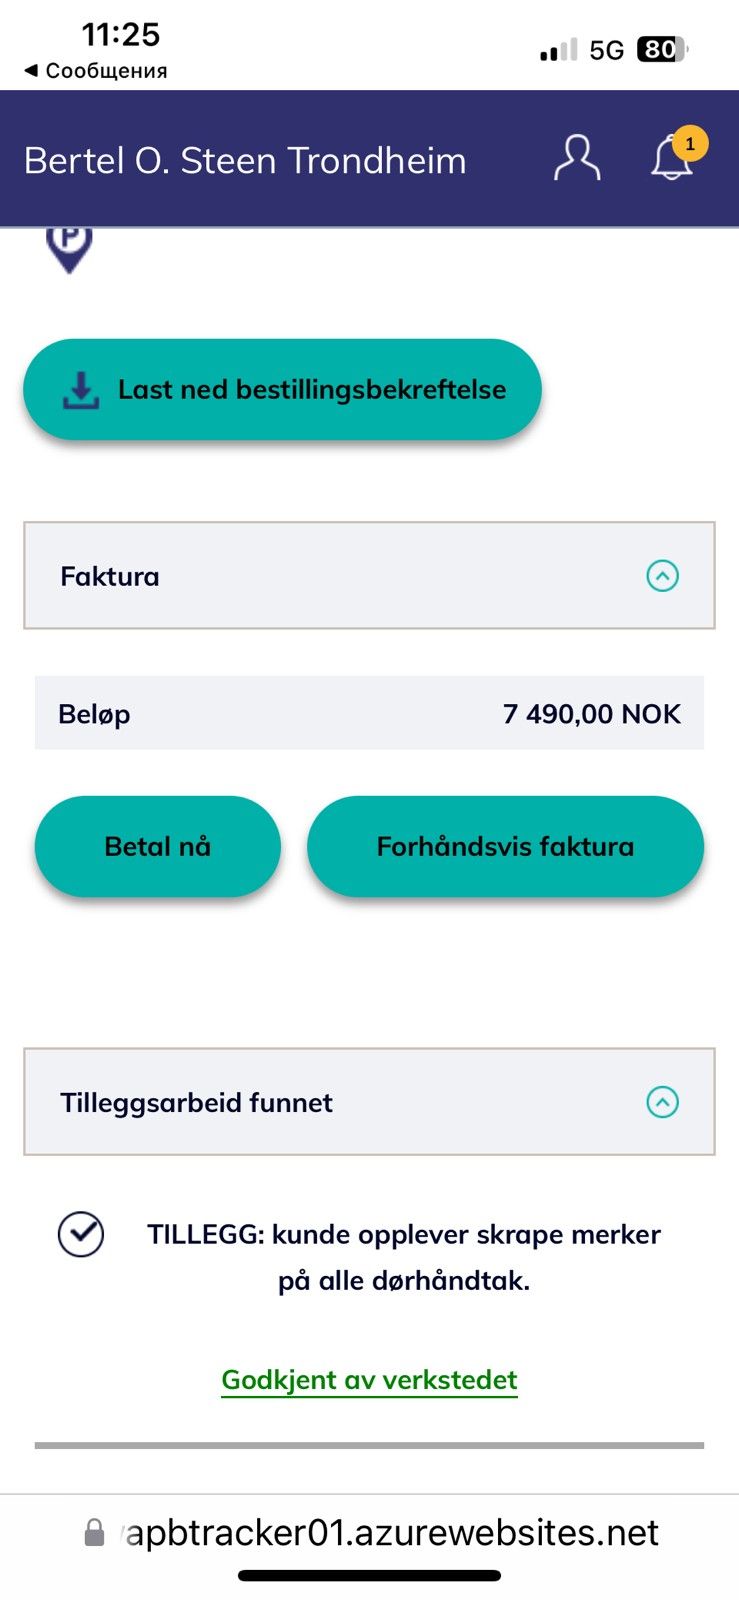Screen dimensions: 739x1600
Task: Click Forhåndsvis faktura button
Action: pyautogui.click(x=505, y=846)
